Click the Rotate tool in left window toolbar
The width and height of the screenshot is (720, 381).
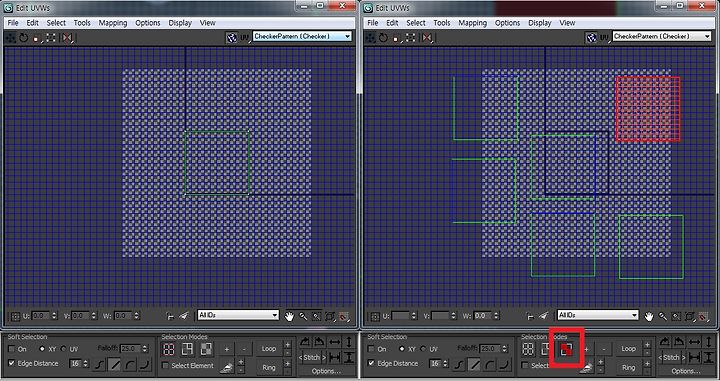pyautogui.click(x=24, y=38)
